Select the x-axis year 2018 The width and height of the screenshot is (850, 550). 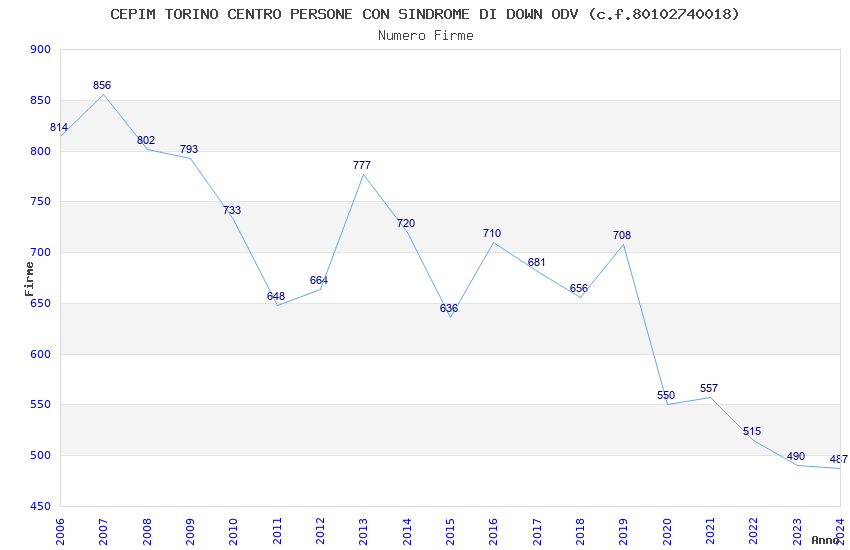tap(580, 532)
